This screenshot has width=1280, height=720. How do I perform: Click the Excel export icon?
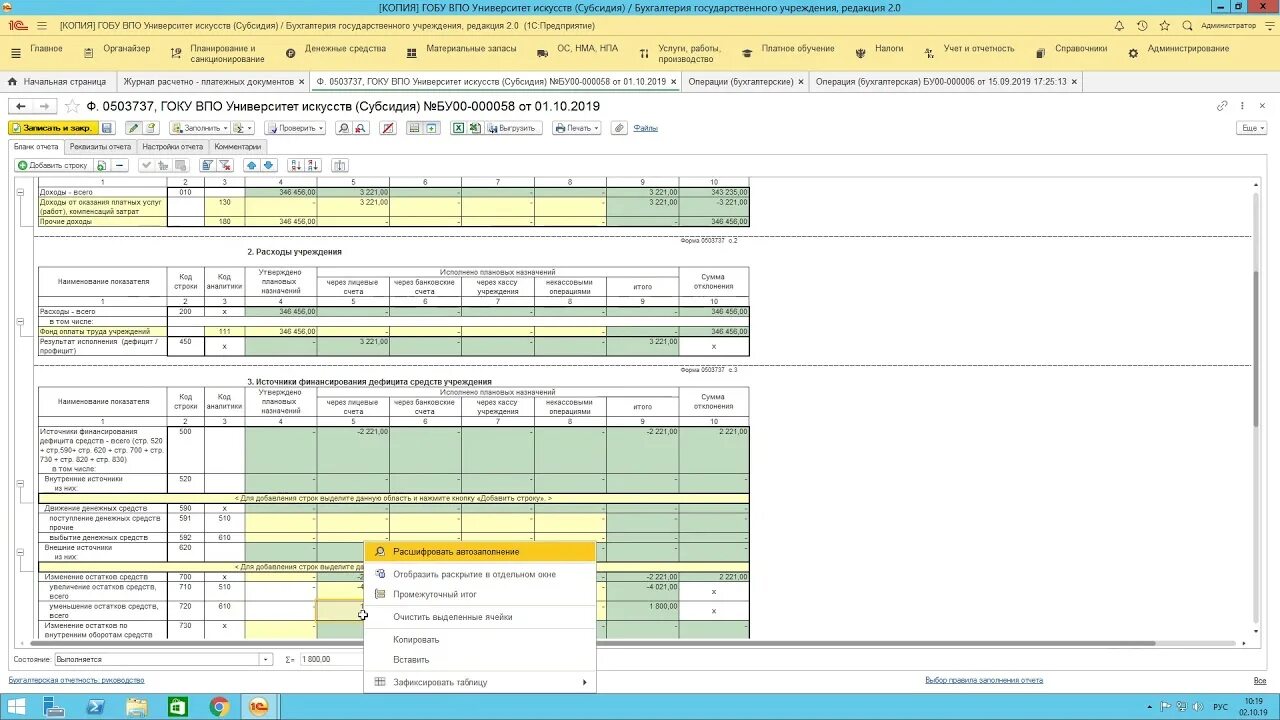pyautogui.click(x=458, y=128)
